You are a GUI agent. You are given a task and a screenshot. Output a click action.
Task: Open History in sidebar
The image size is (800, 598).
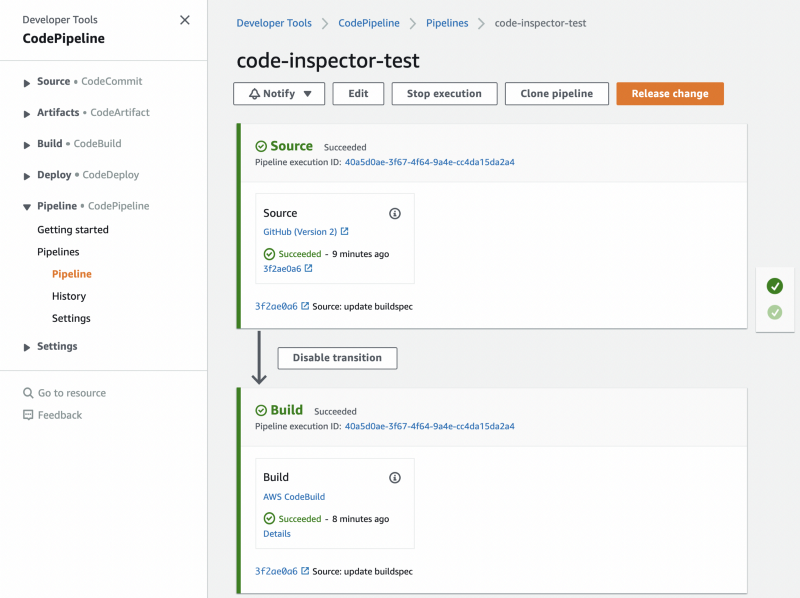point(69,296)
